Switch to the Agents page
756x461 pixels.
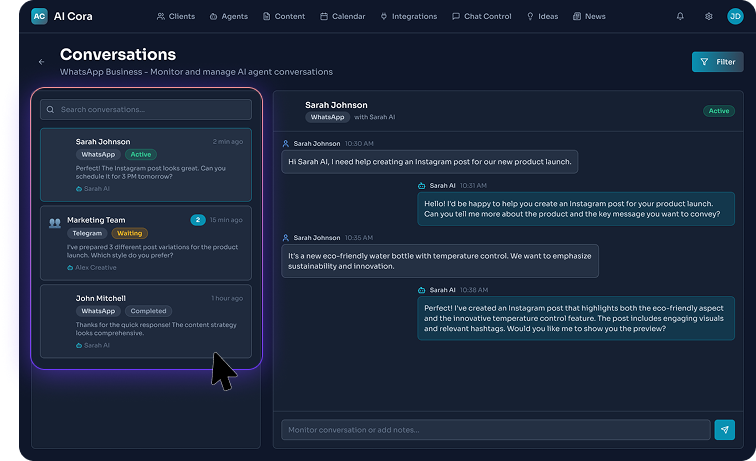pos(228,16)
